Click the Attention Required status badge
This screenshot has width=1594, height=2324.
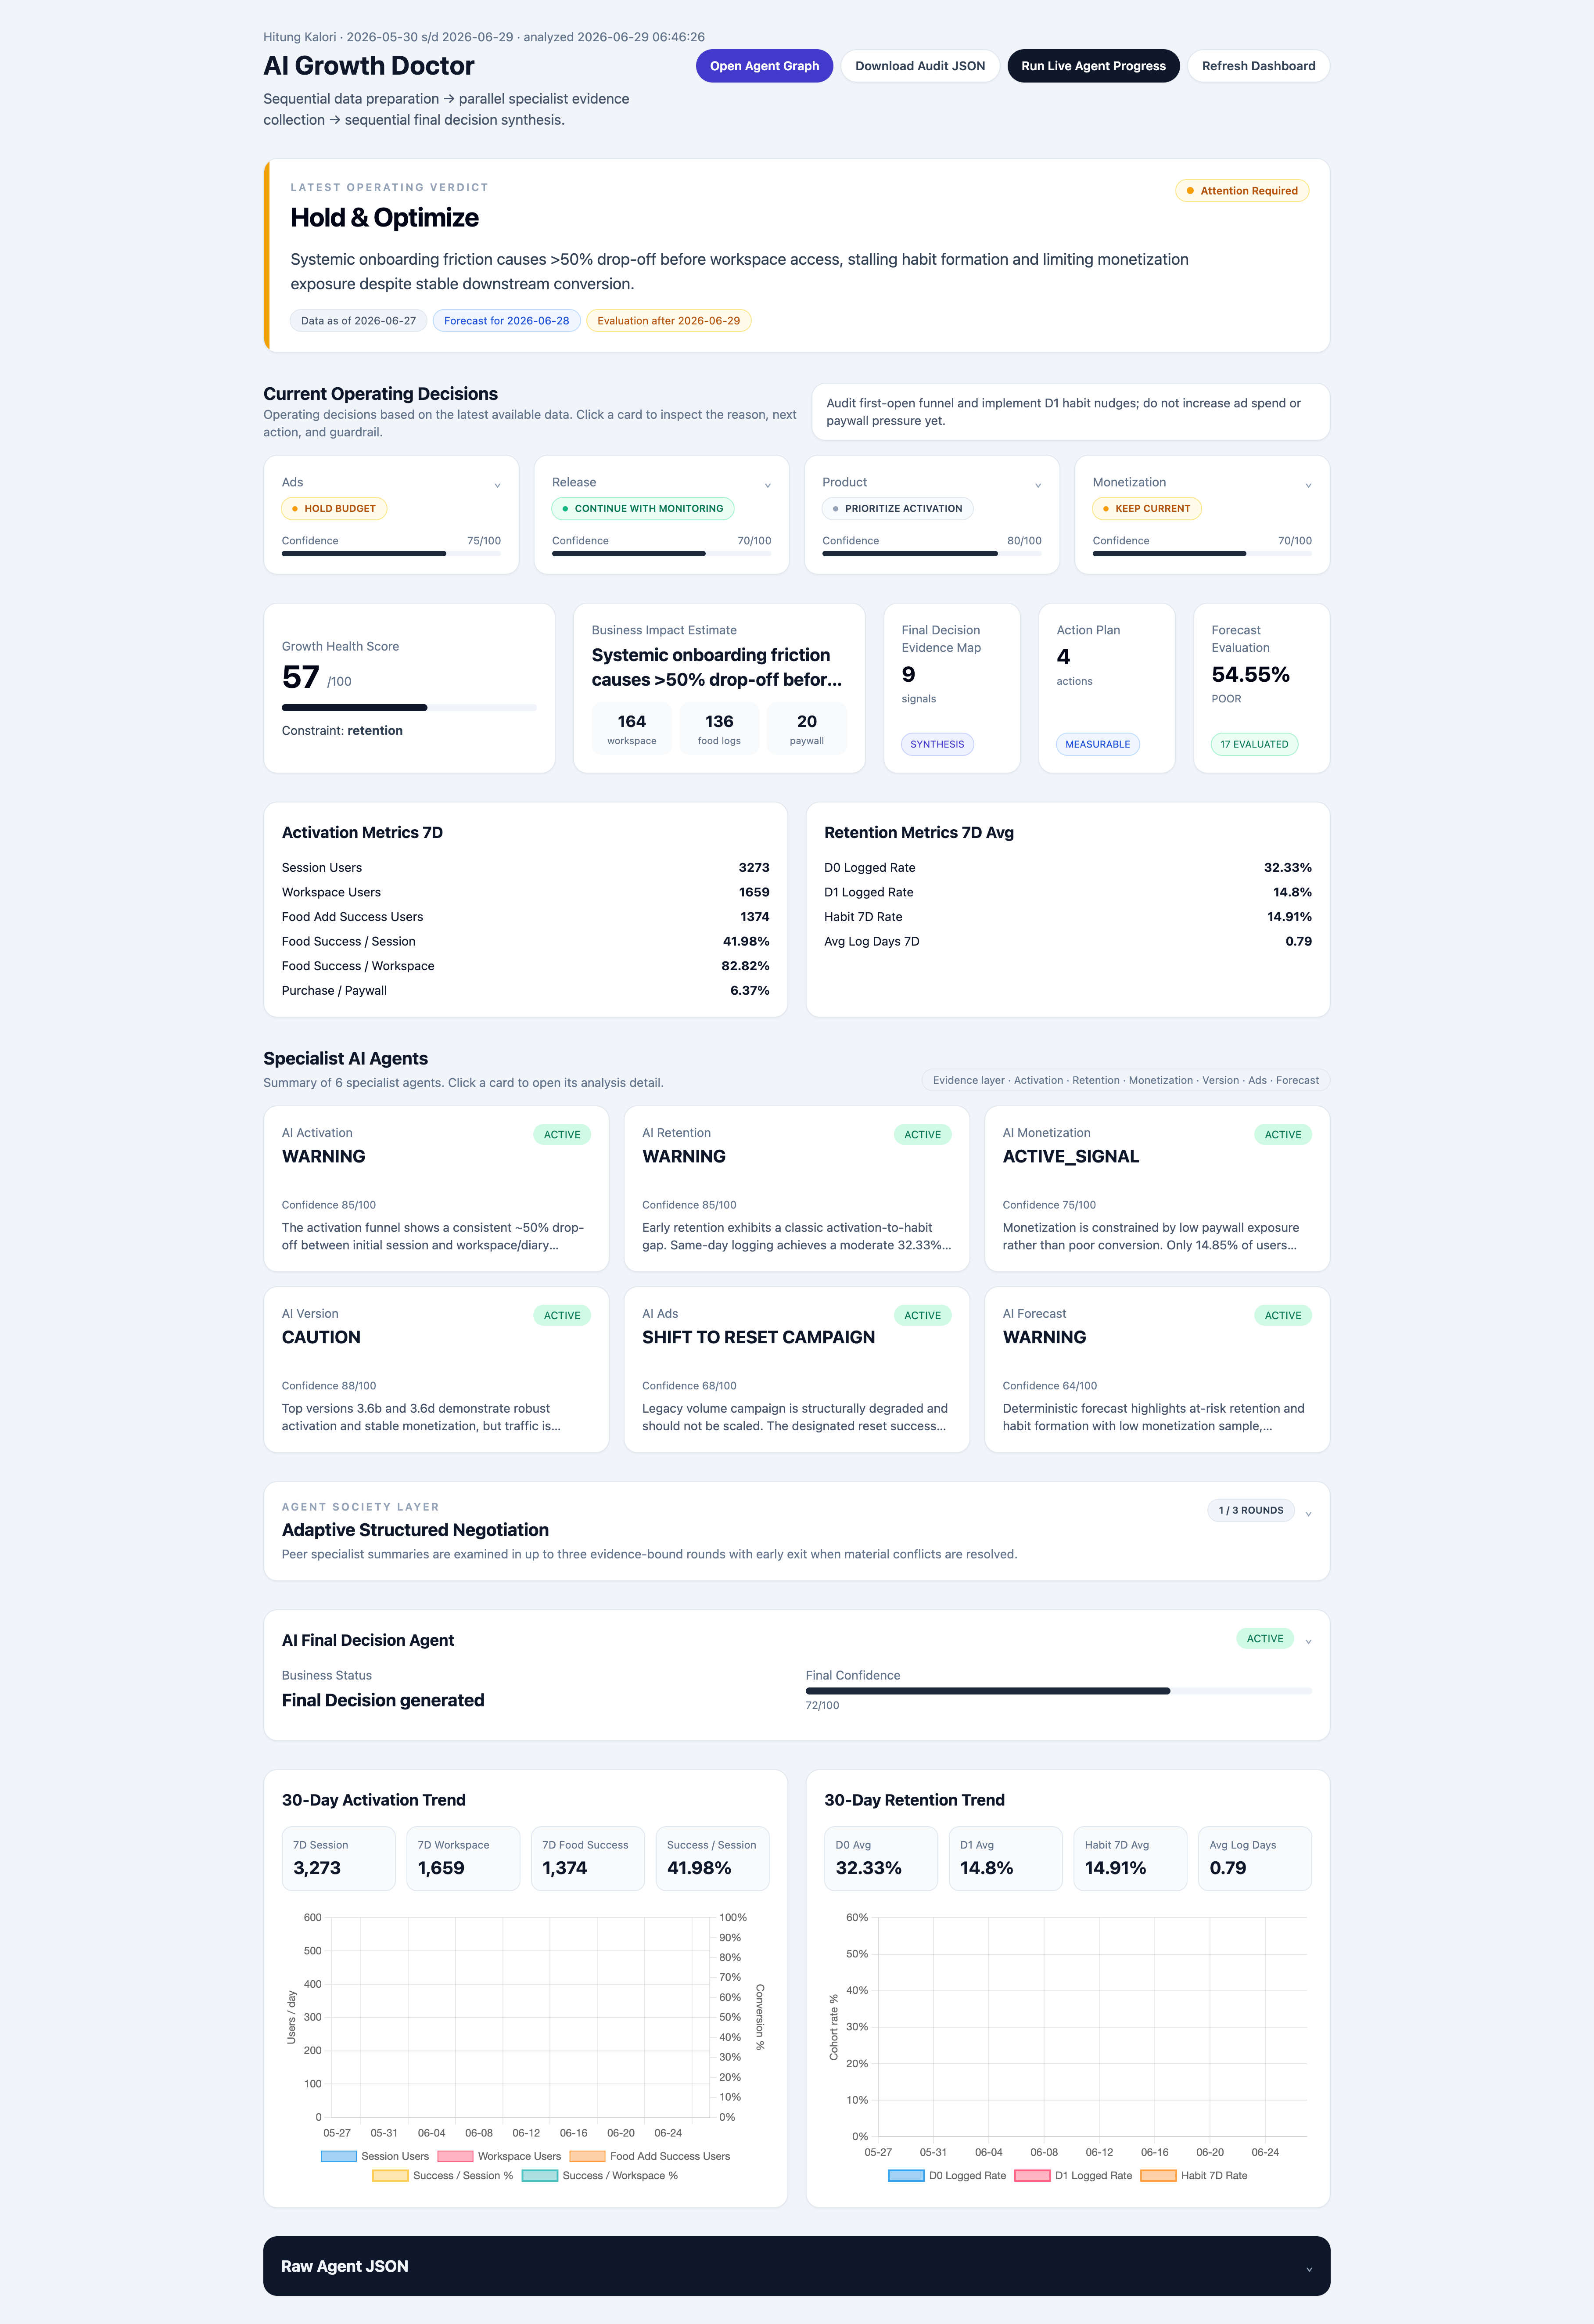(1242, 191)
